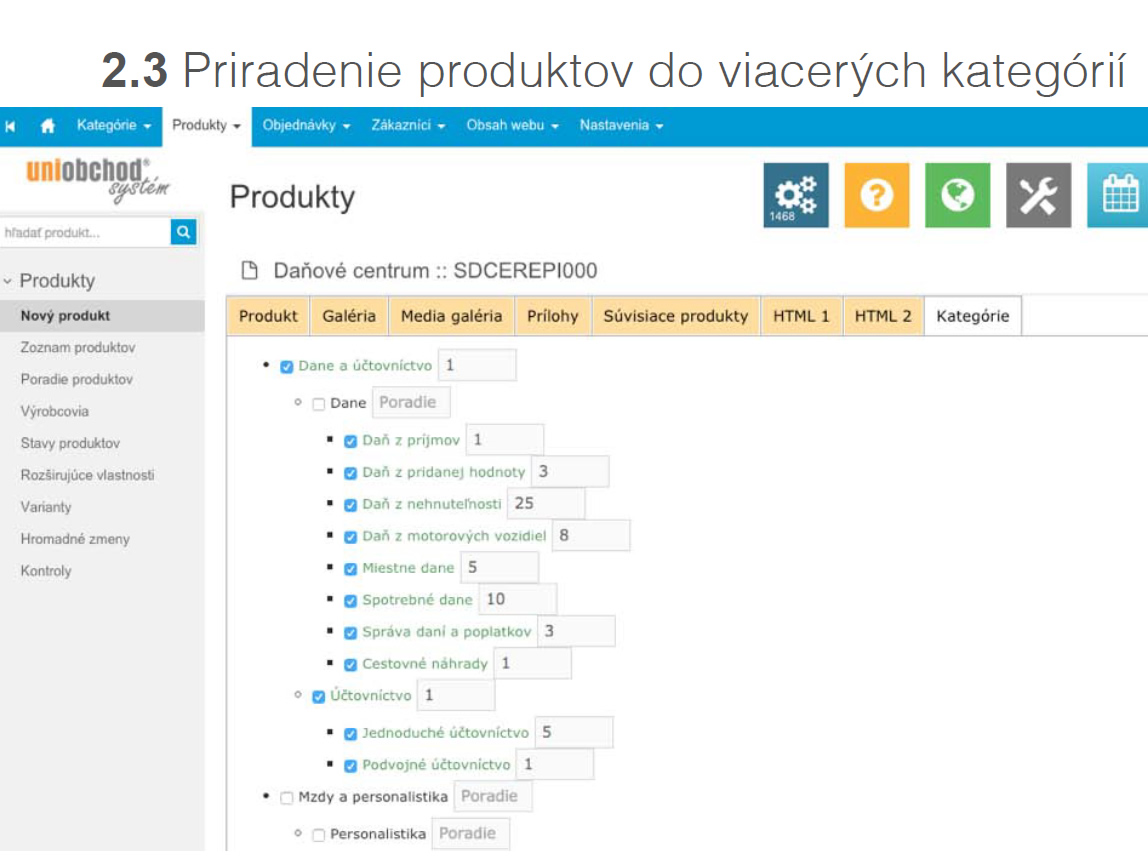The height and width of the screenshot is (862, 1148).
Task: Click the sidebar collapse arrow icon
Action: (x=11, y=126)
